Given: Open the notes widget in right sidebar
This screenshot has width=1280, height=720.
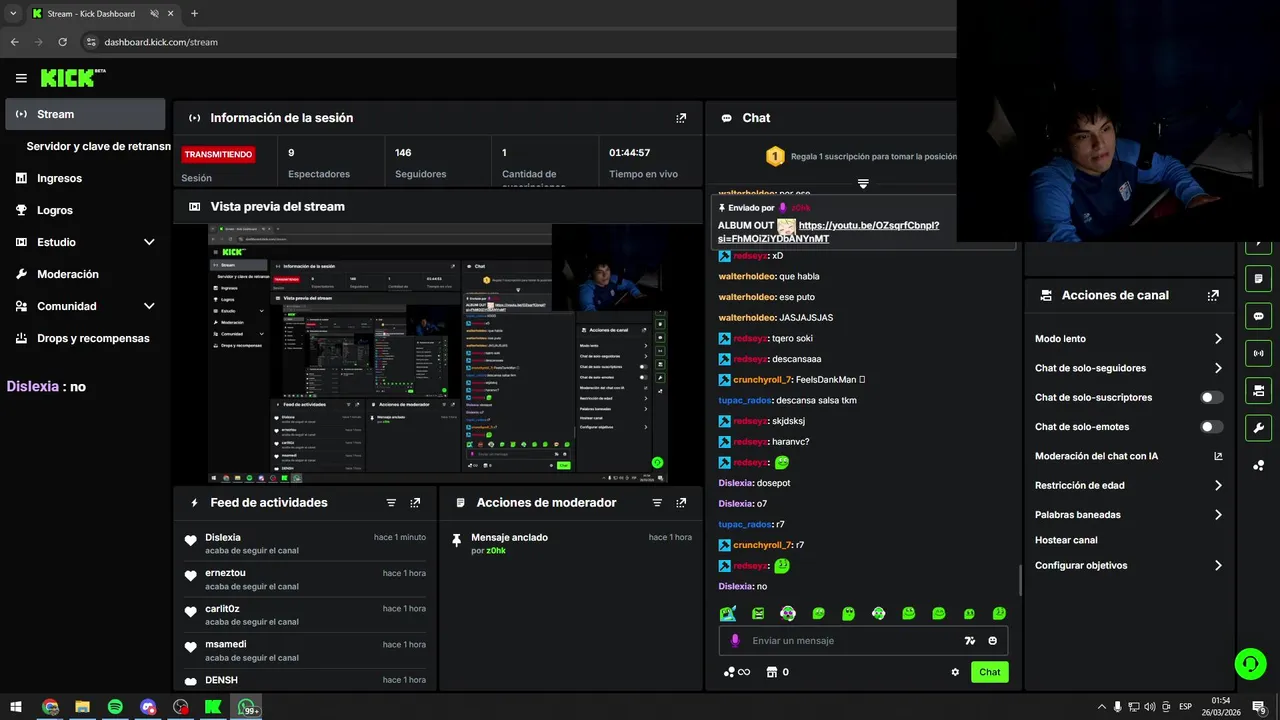Looking at the screenshot, I should [x=1258, y=278].
